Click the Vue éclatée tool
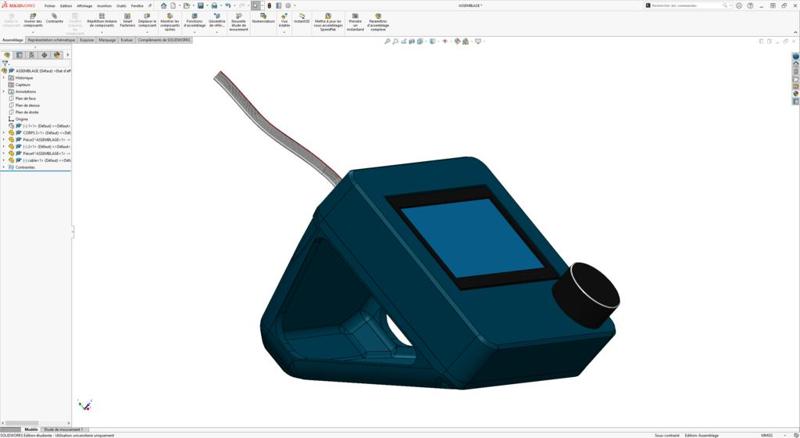The height and width of the screenshot is (438, 800). click(x=284, y=20)
